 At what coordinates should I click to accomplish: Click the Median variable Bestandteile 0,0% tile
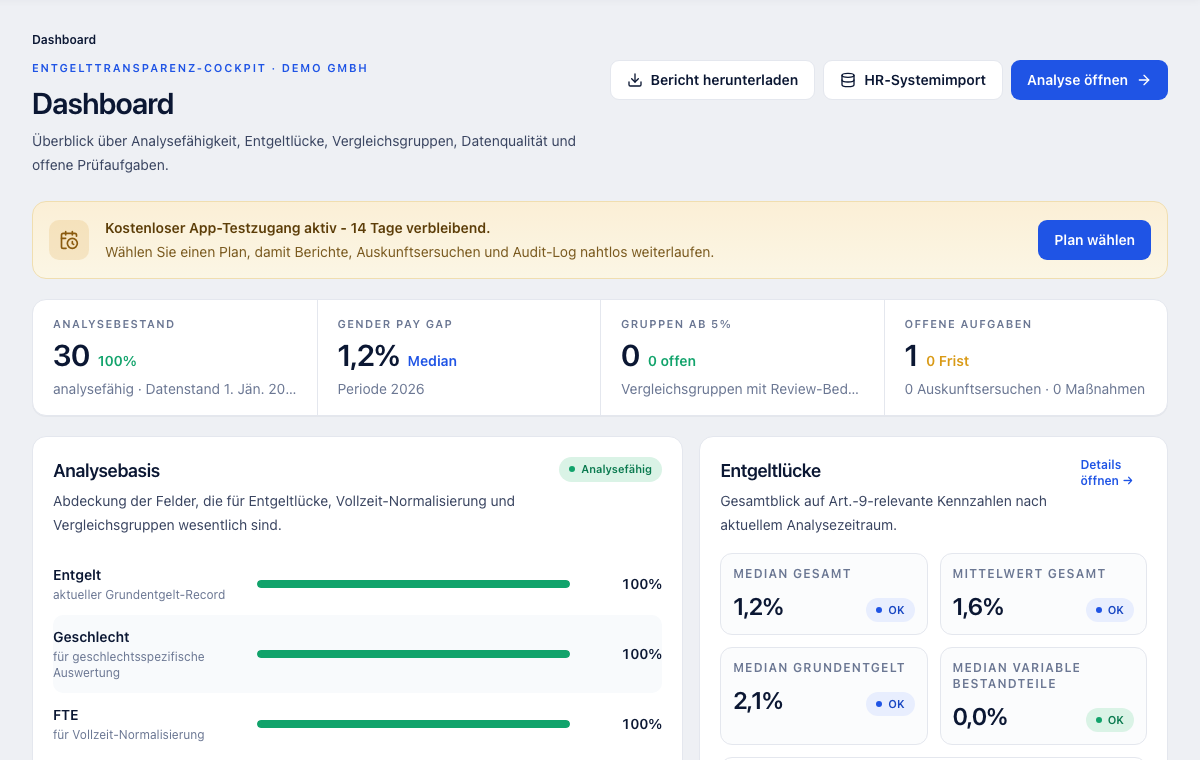click(1043, 696)
